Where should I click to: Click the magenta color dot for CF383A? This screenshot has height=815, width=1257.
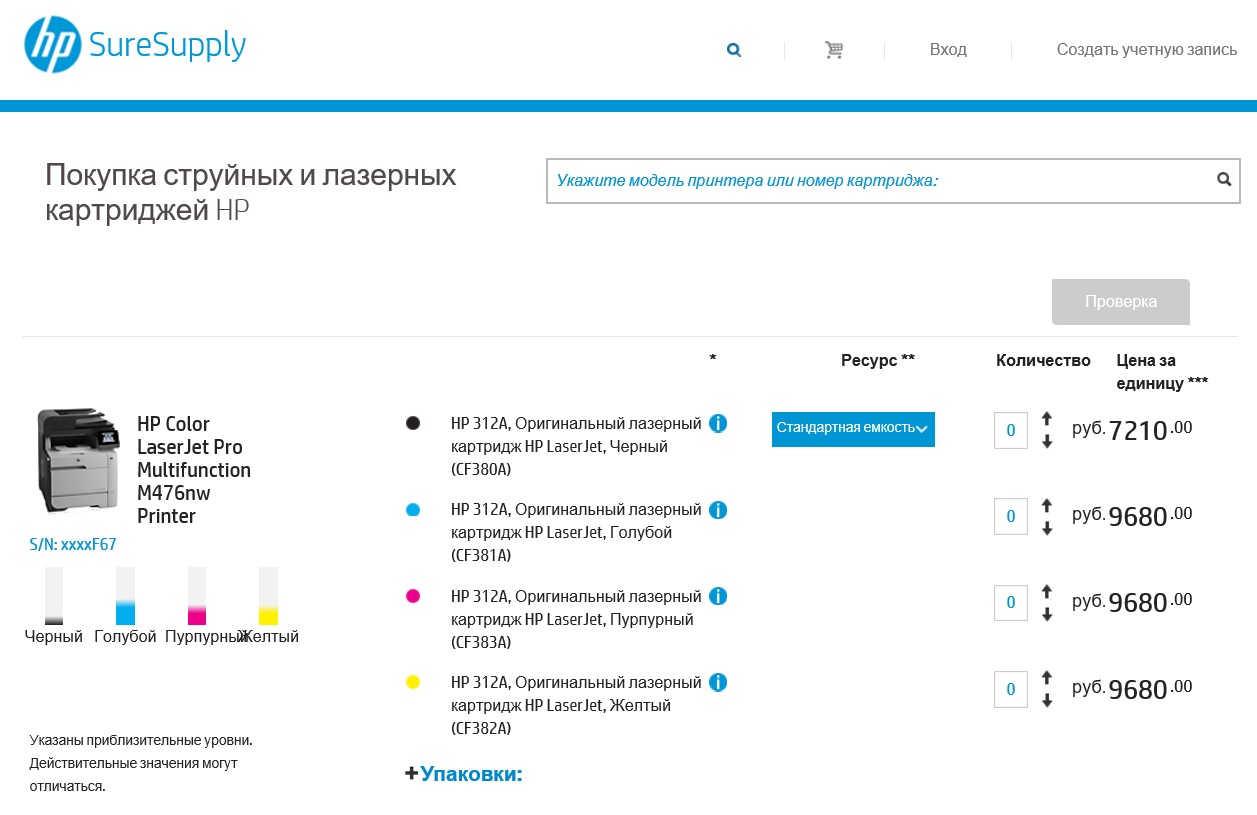pos(413,596)
